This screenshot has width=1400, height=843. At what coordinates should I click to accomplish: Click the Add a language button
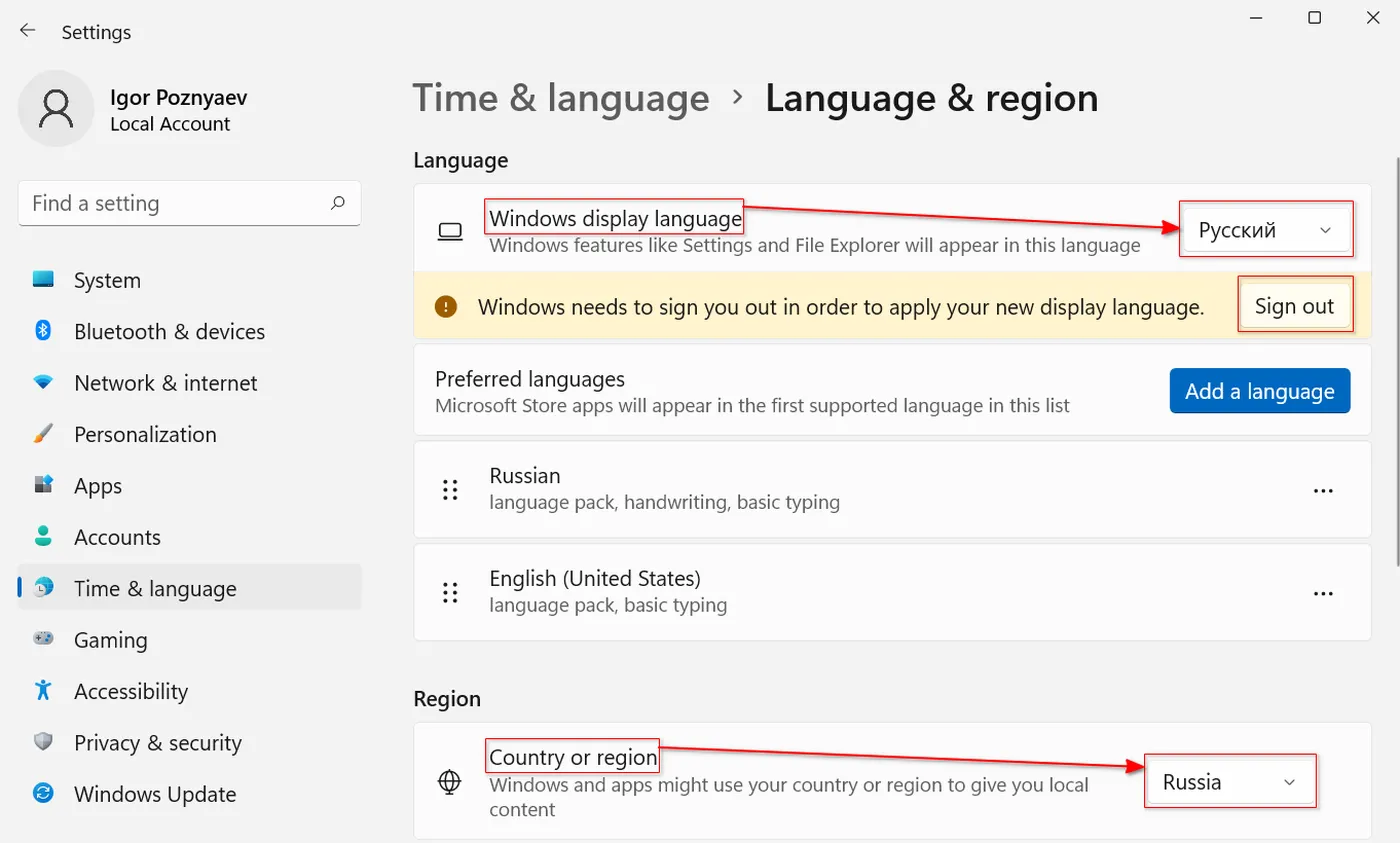coord(1259,391)
